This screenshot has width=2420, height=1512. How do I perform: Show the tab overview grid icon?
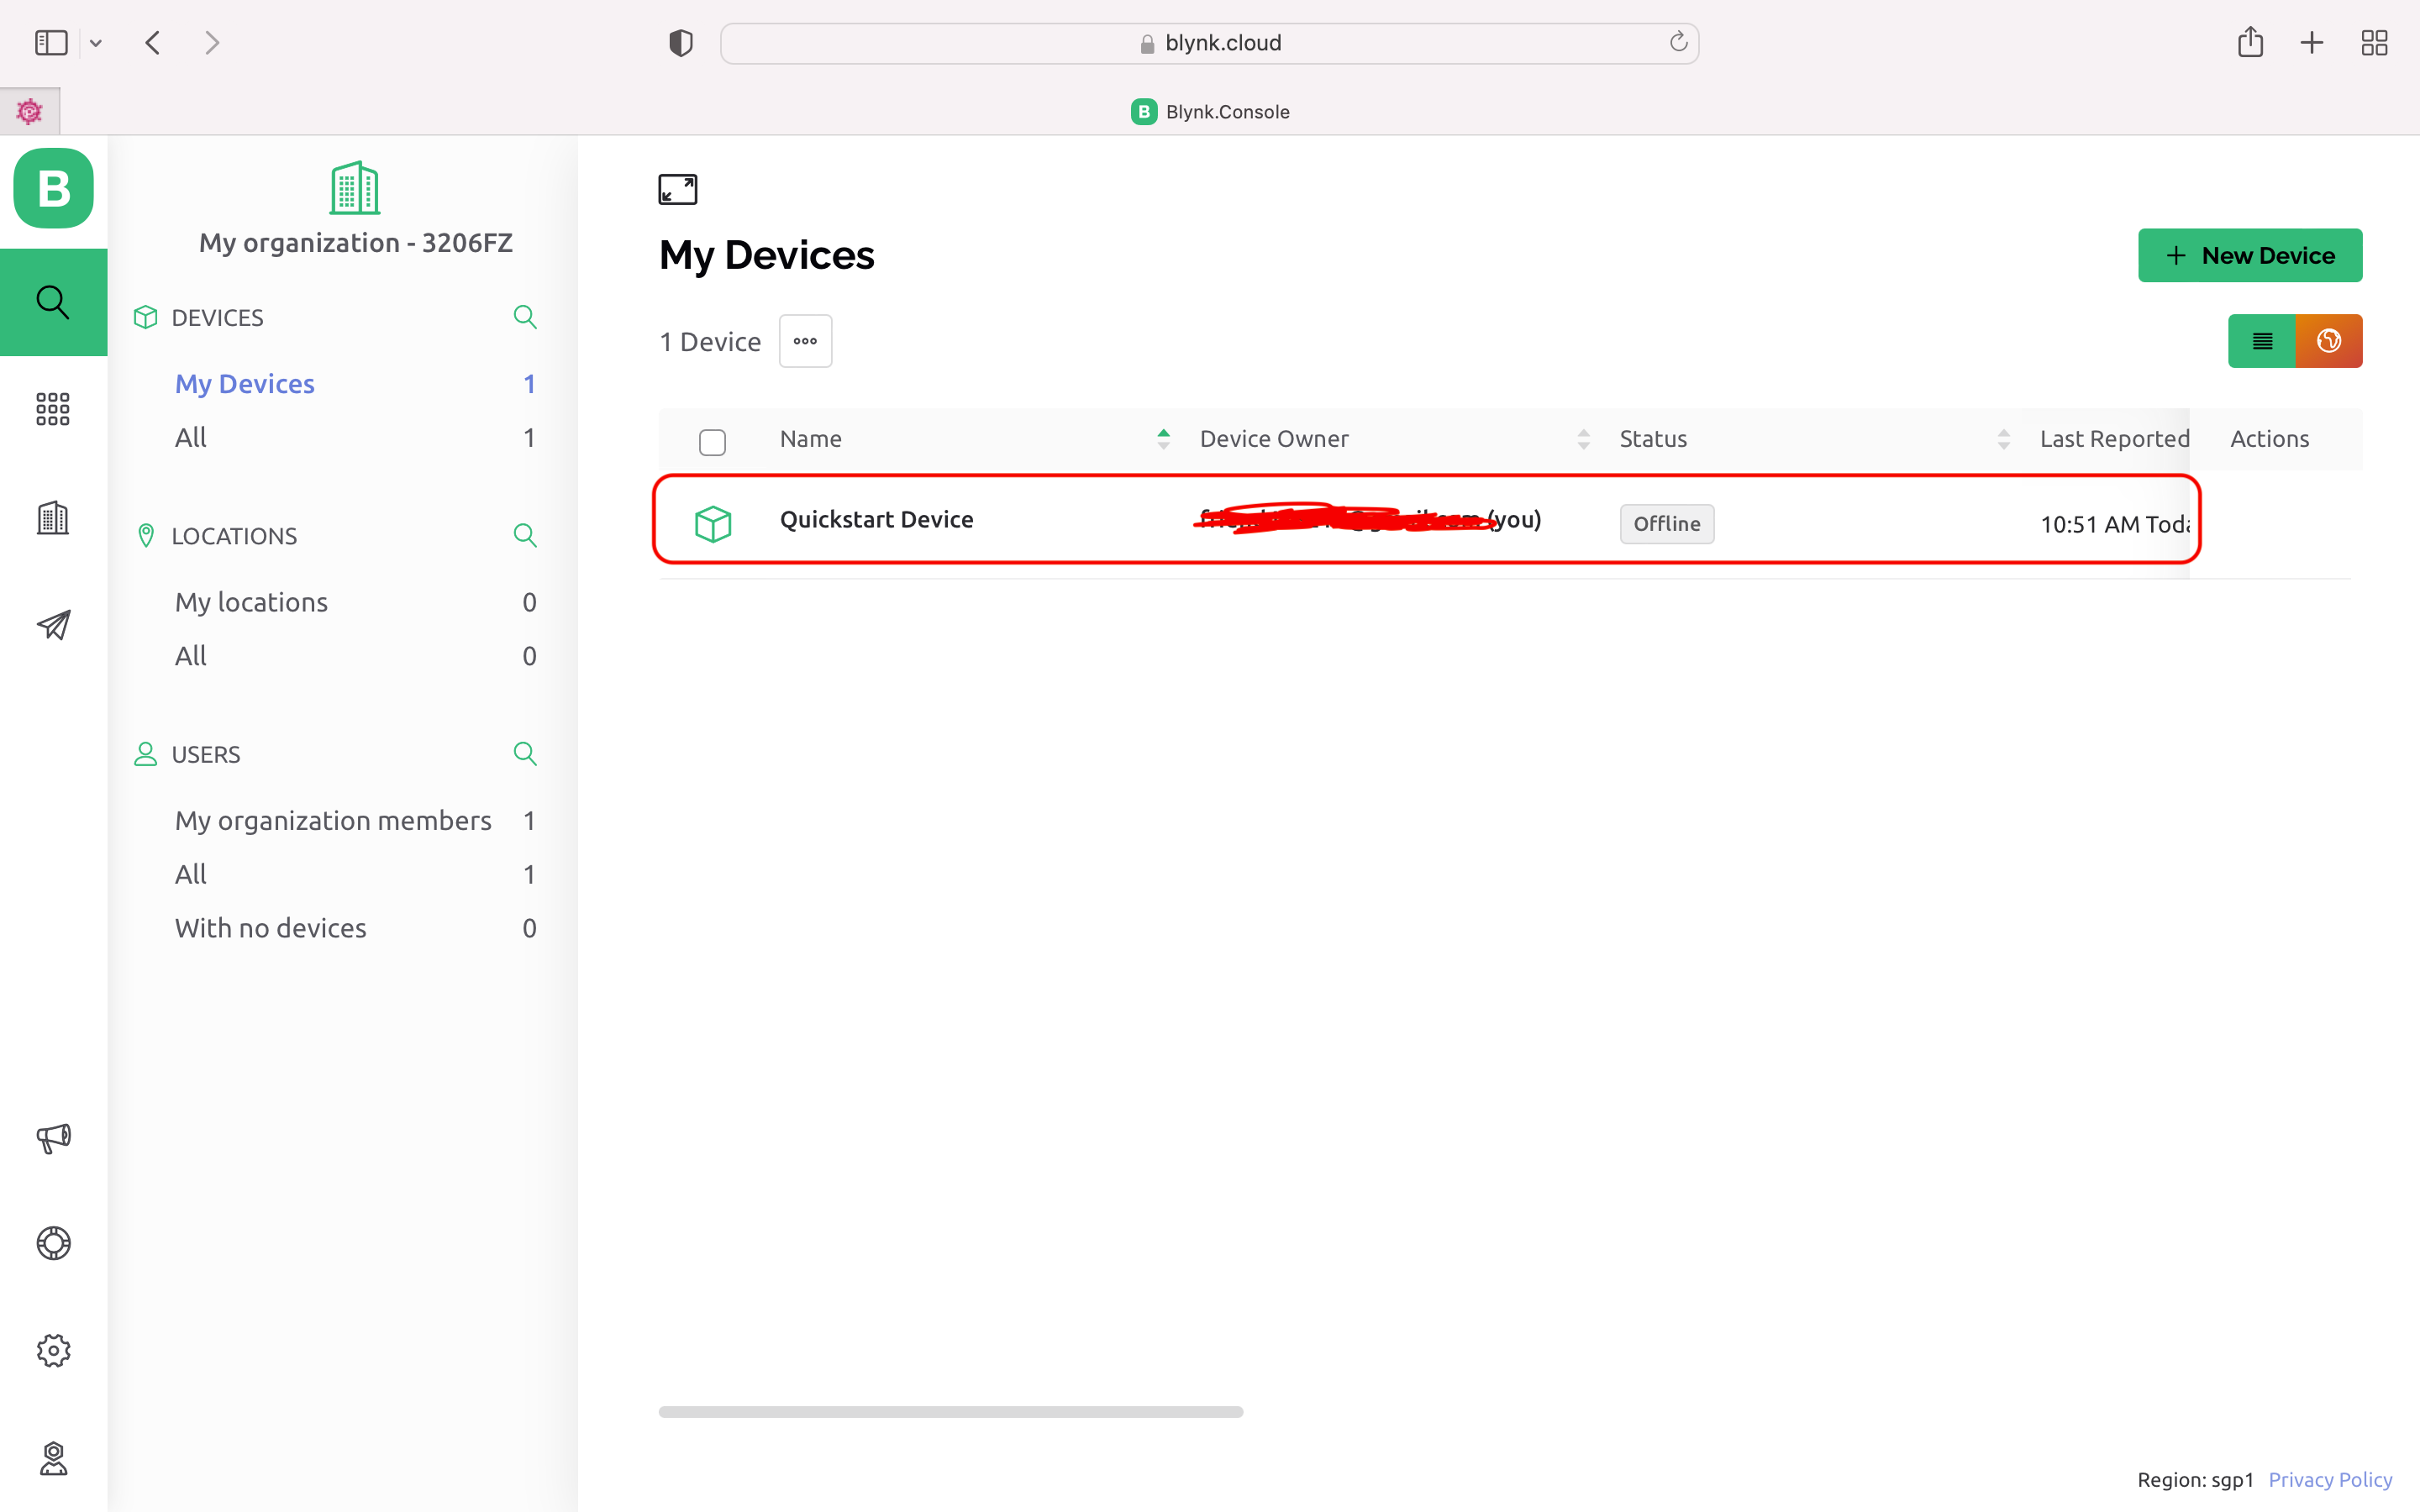point(2374,43)
